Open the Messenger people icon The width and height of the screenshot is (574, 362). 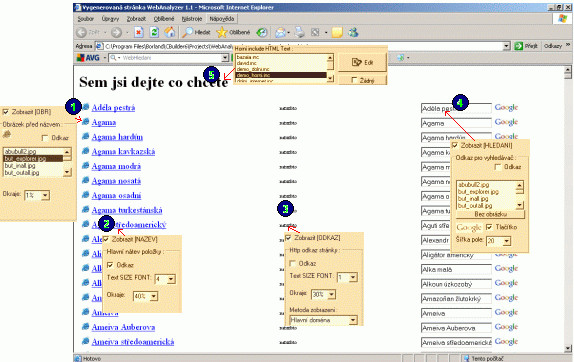click(353, 32)
